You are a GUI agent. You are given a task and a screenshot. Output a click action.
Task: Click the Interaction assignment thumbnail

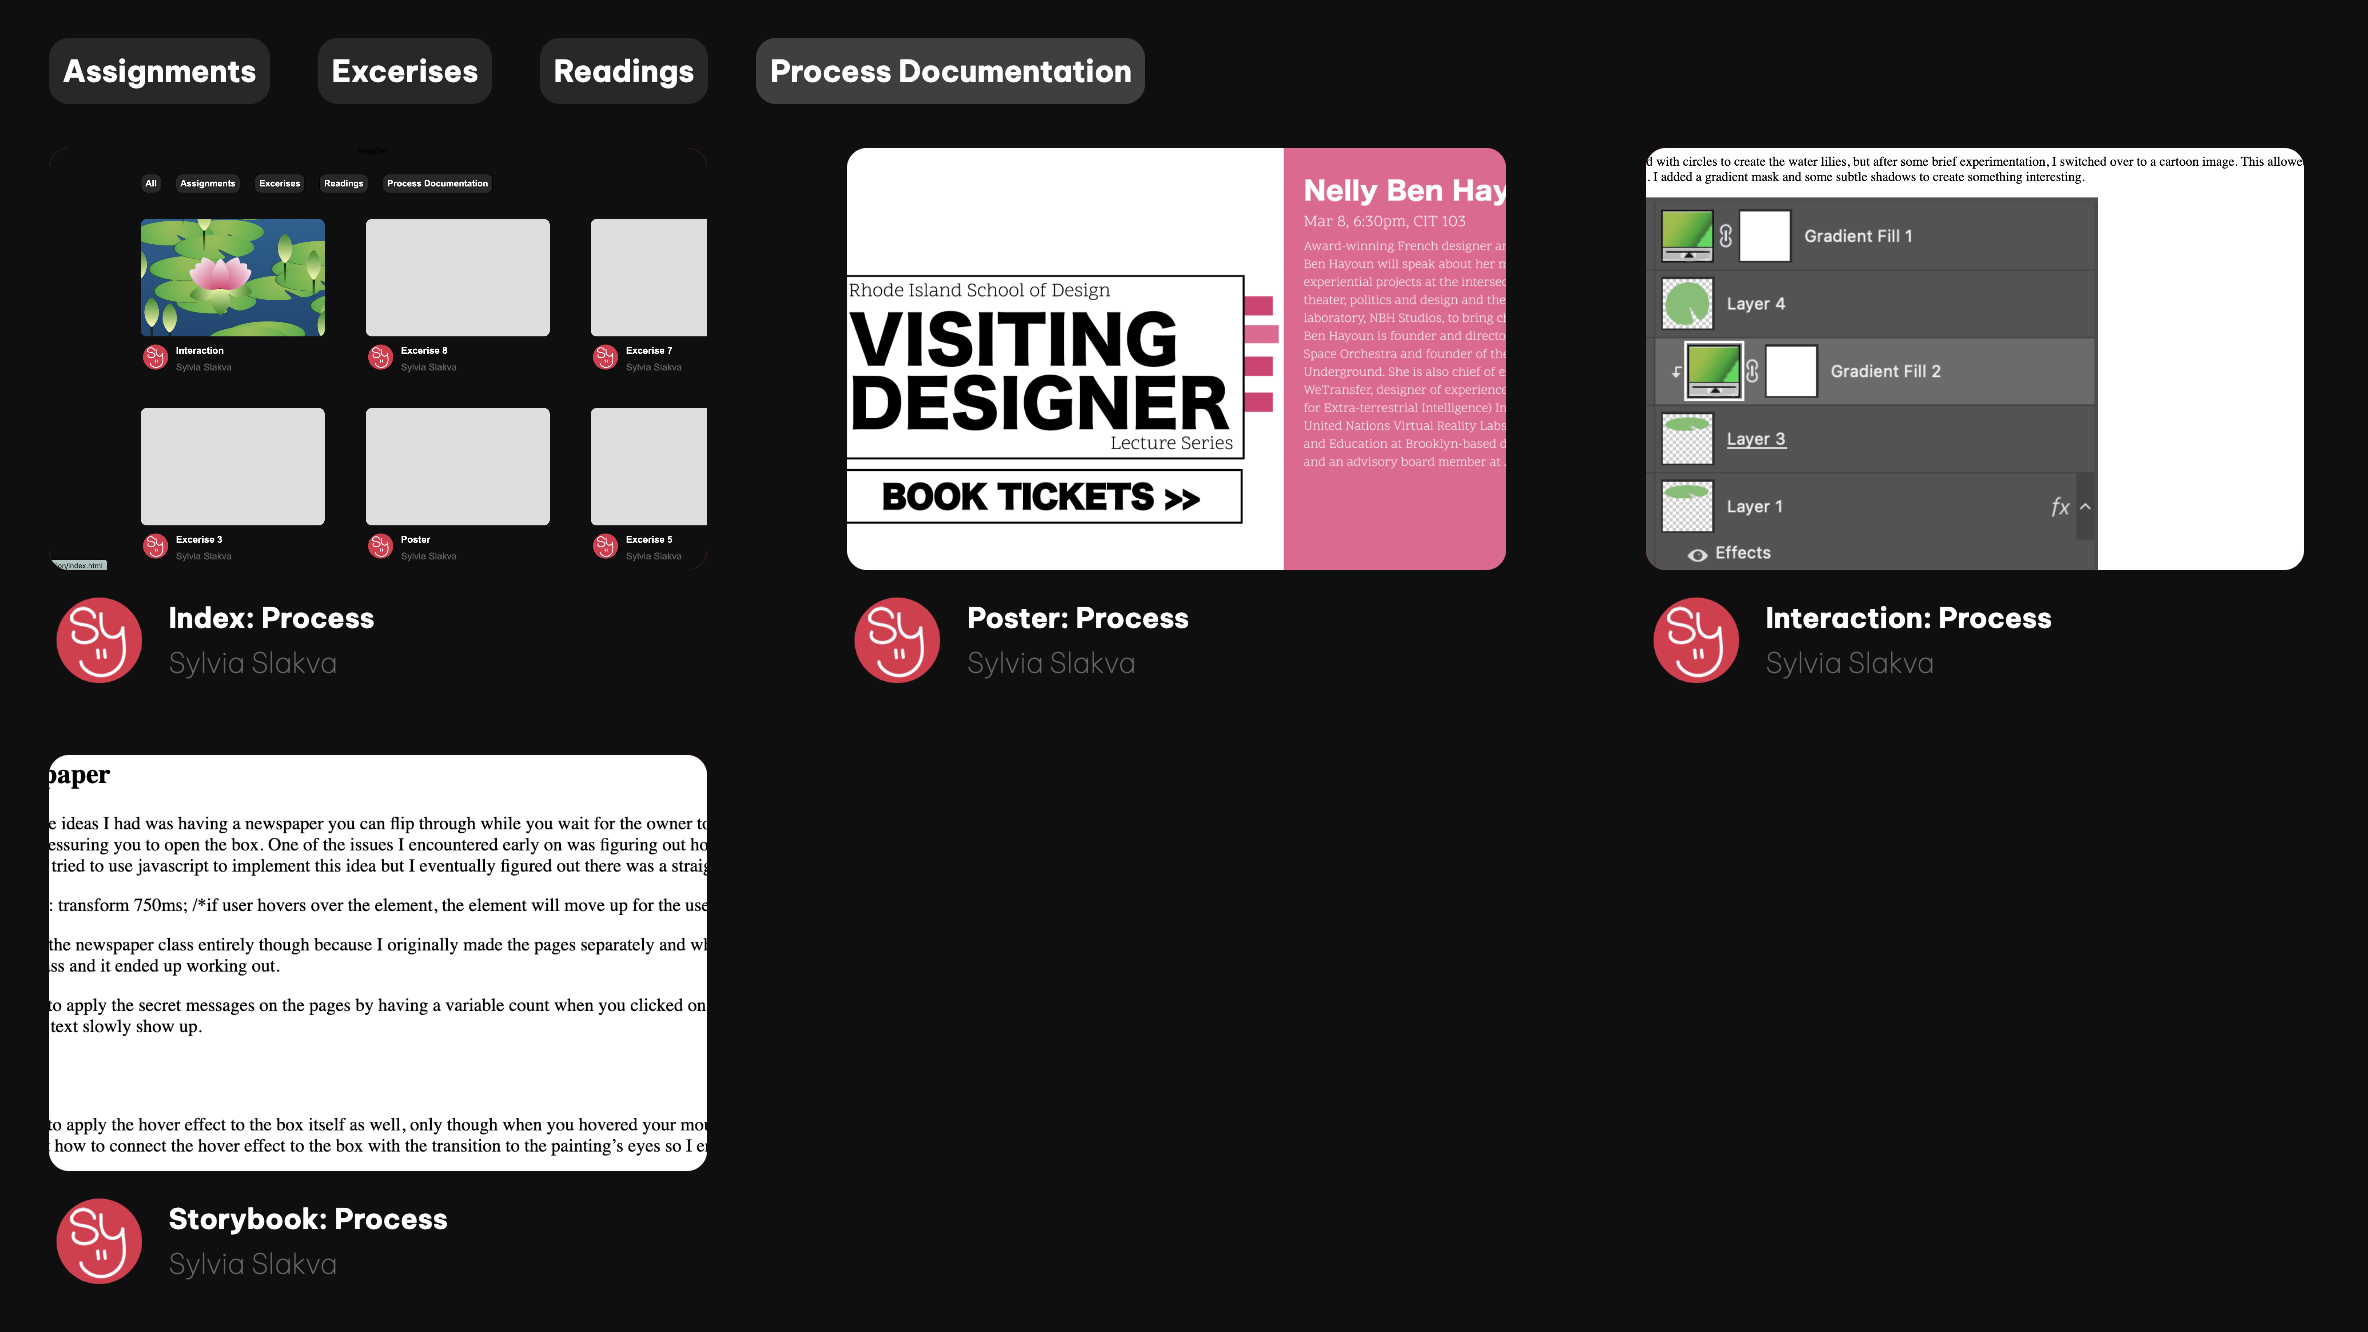[x=233, y=278]
